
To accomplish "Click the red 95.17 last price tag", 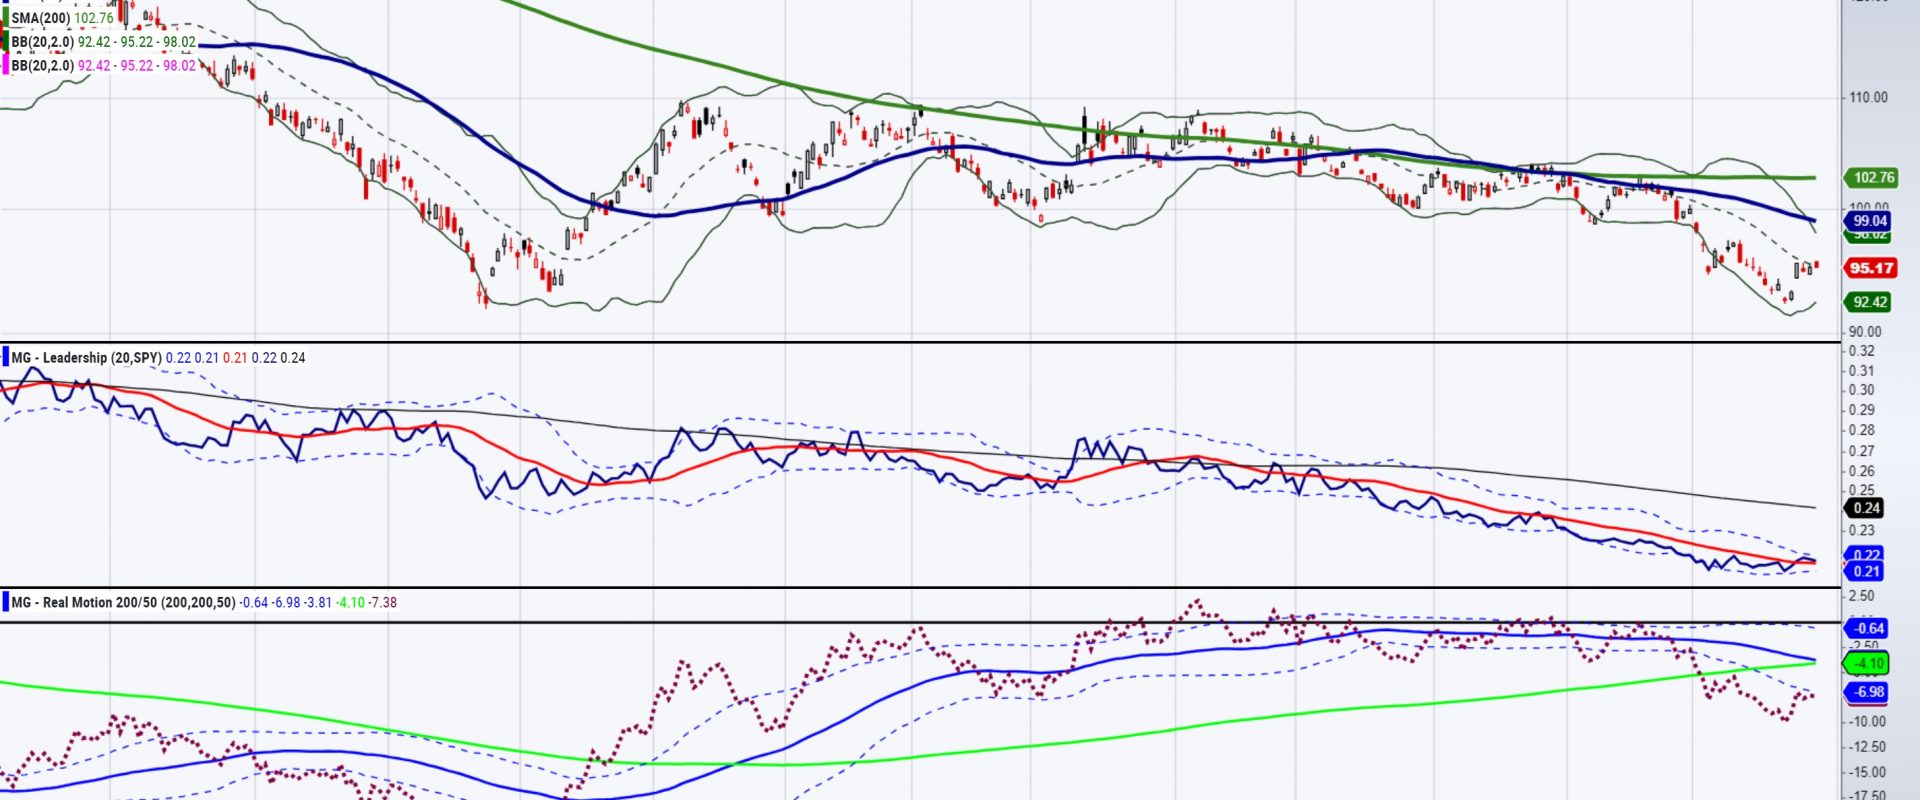I will tap(1871, 267).
